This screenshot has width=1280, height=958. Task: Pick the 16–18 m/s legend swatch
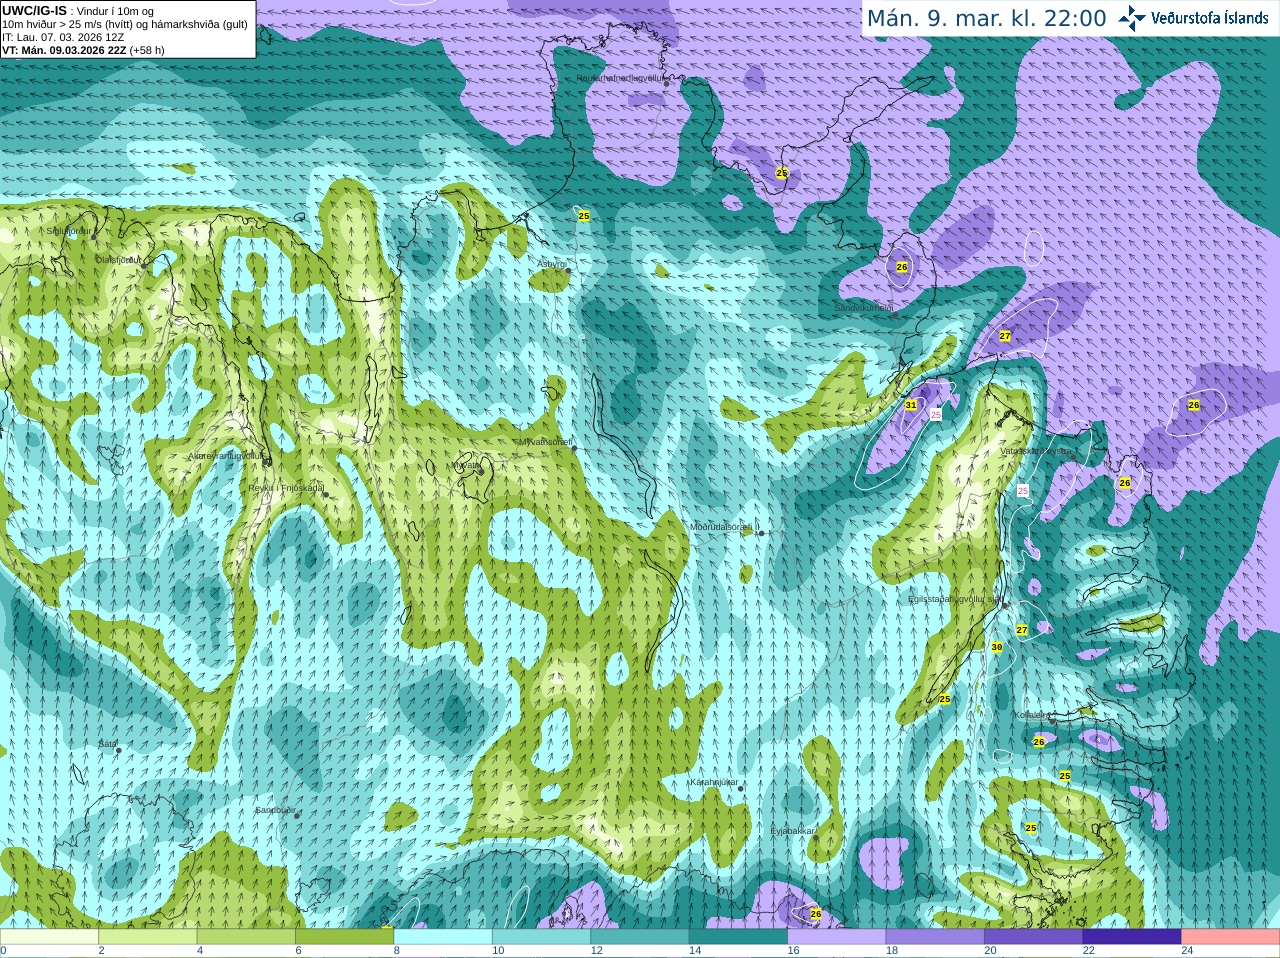[x=837, y=936]
